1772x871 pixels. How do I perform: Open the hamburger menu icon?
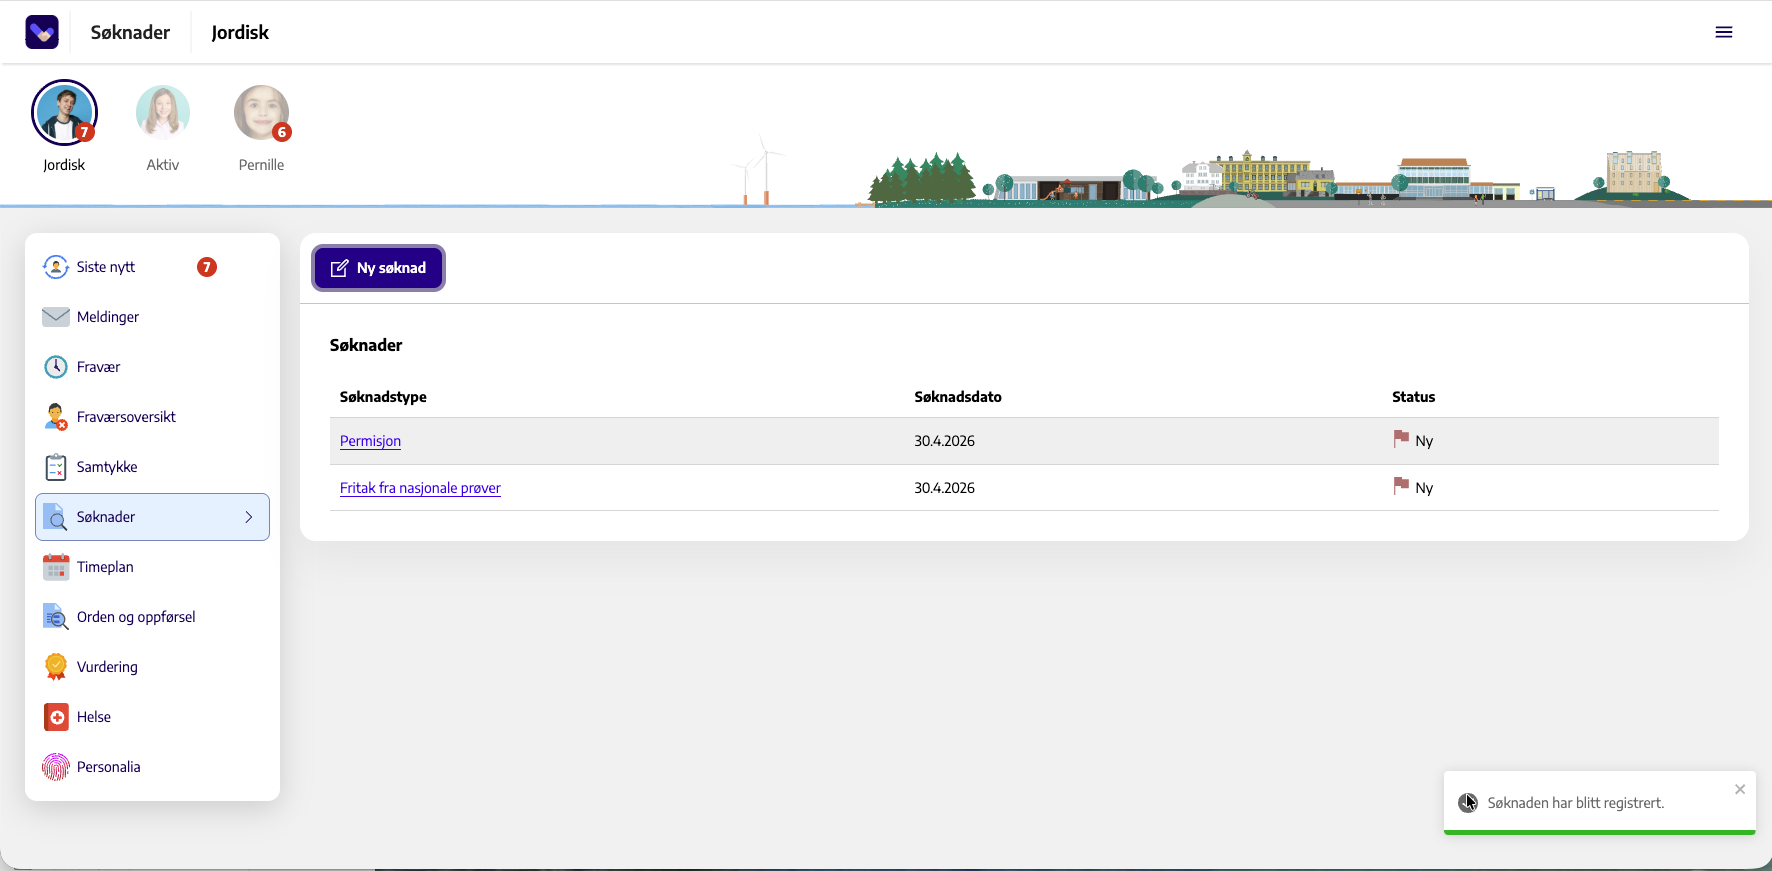click(x=1724, y=32)
